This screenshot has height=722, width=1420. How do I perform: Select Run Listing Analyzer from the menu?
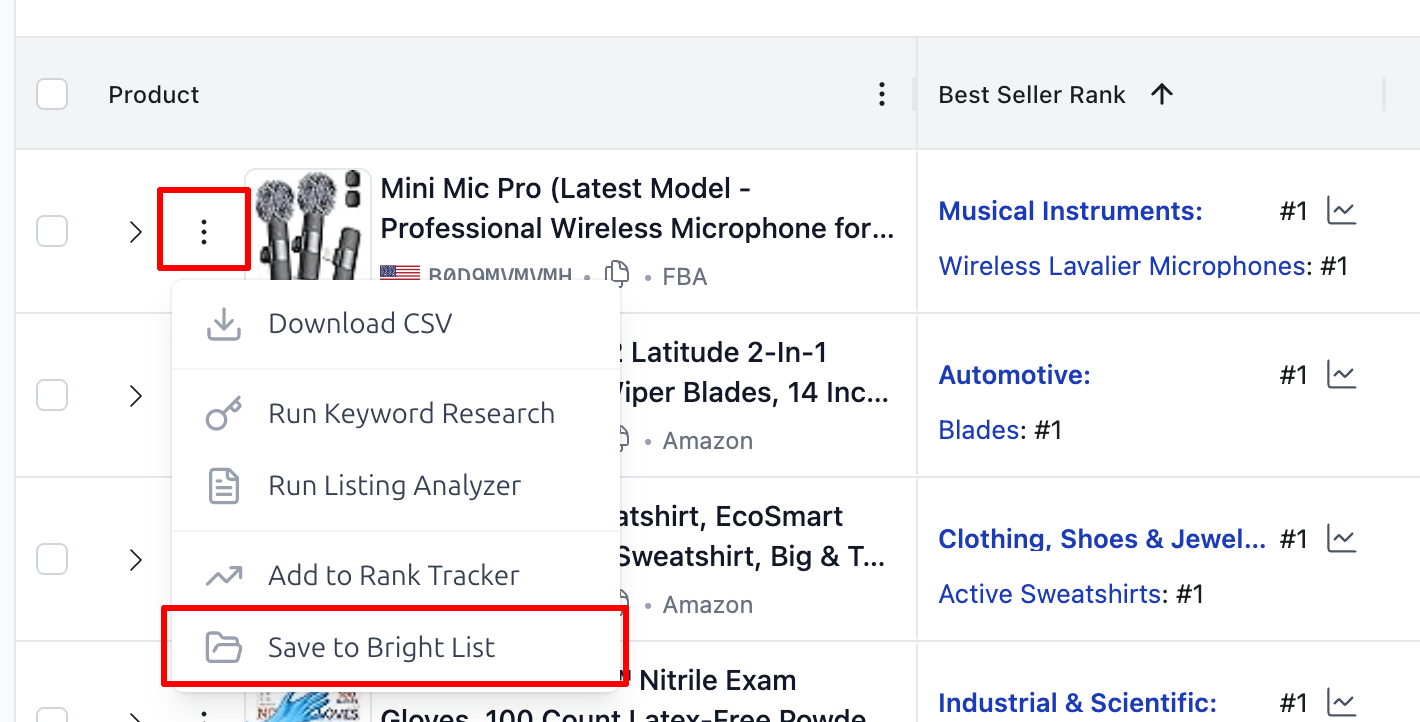click(x=393, y=485)
